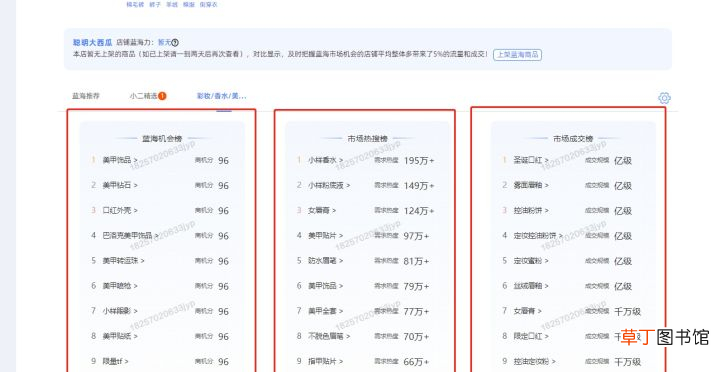Viewport: 720px width, 372px height.
Task: Click the 195万+ heat value
Action: pyautogui.click(x=419, y=161)
